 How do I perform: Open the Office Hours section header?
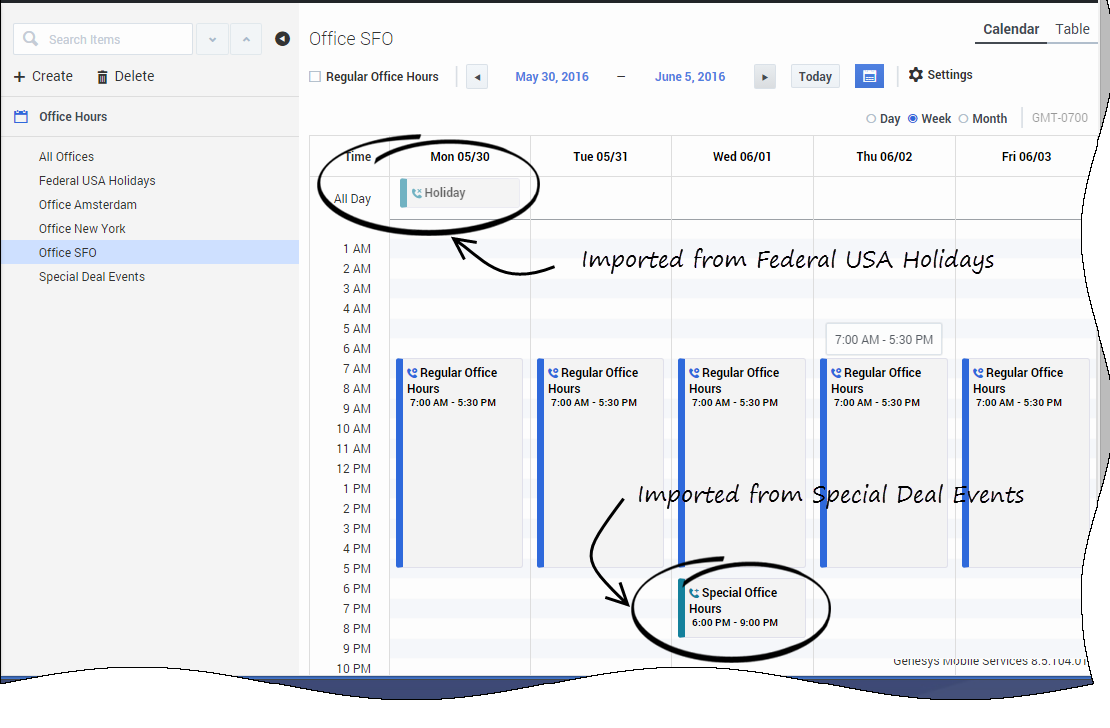pyautogui.click(x=149, y=117)
